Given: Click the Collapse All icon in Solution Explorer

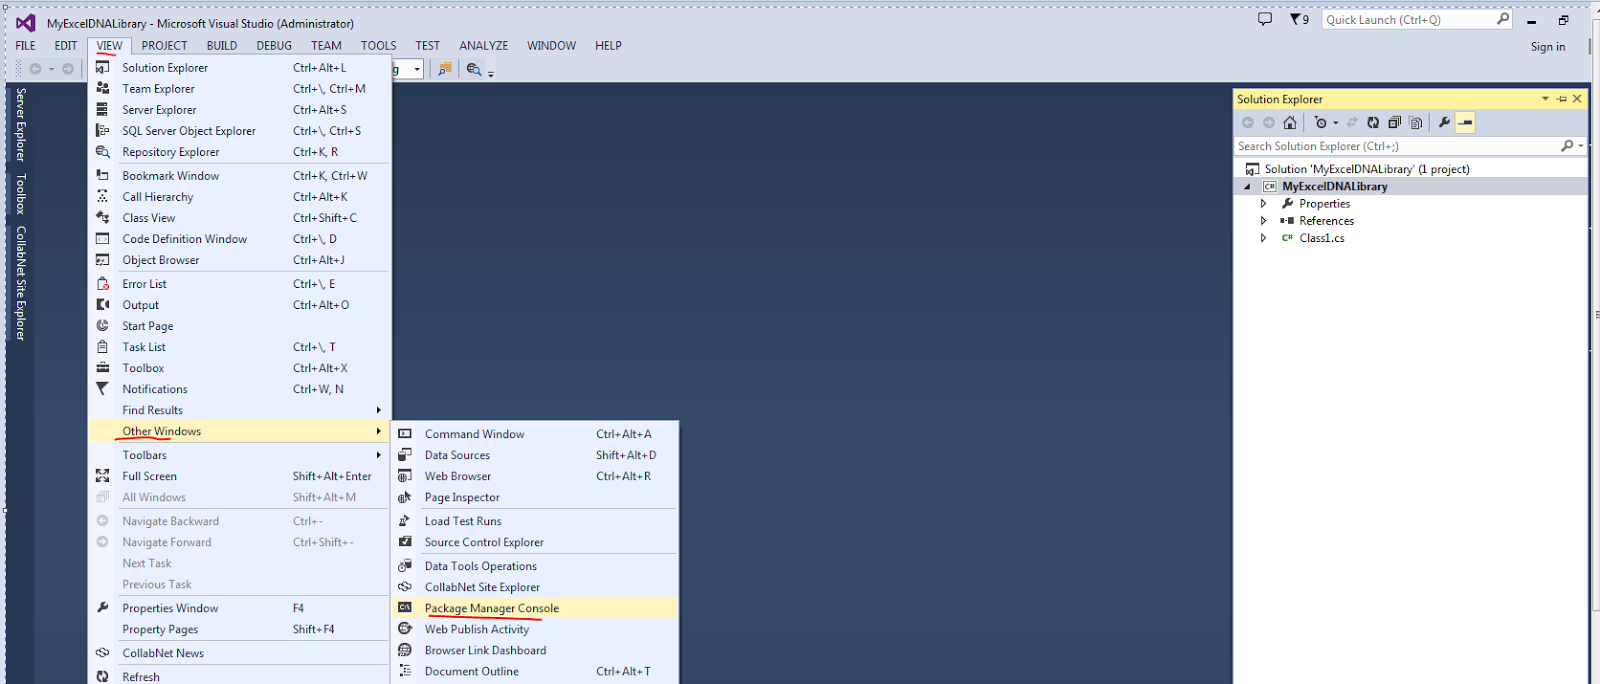Looking at the screenshot, I should 1394,123.
